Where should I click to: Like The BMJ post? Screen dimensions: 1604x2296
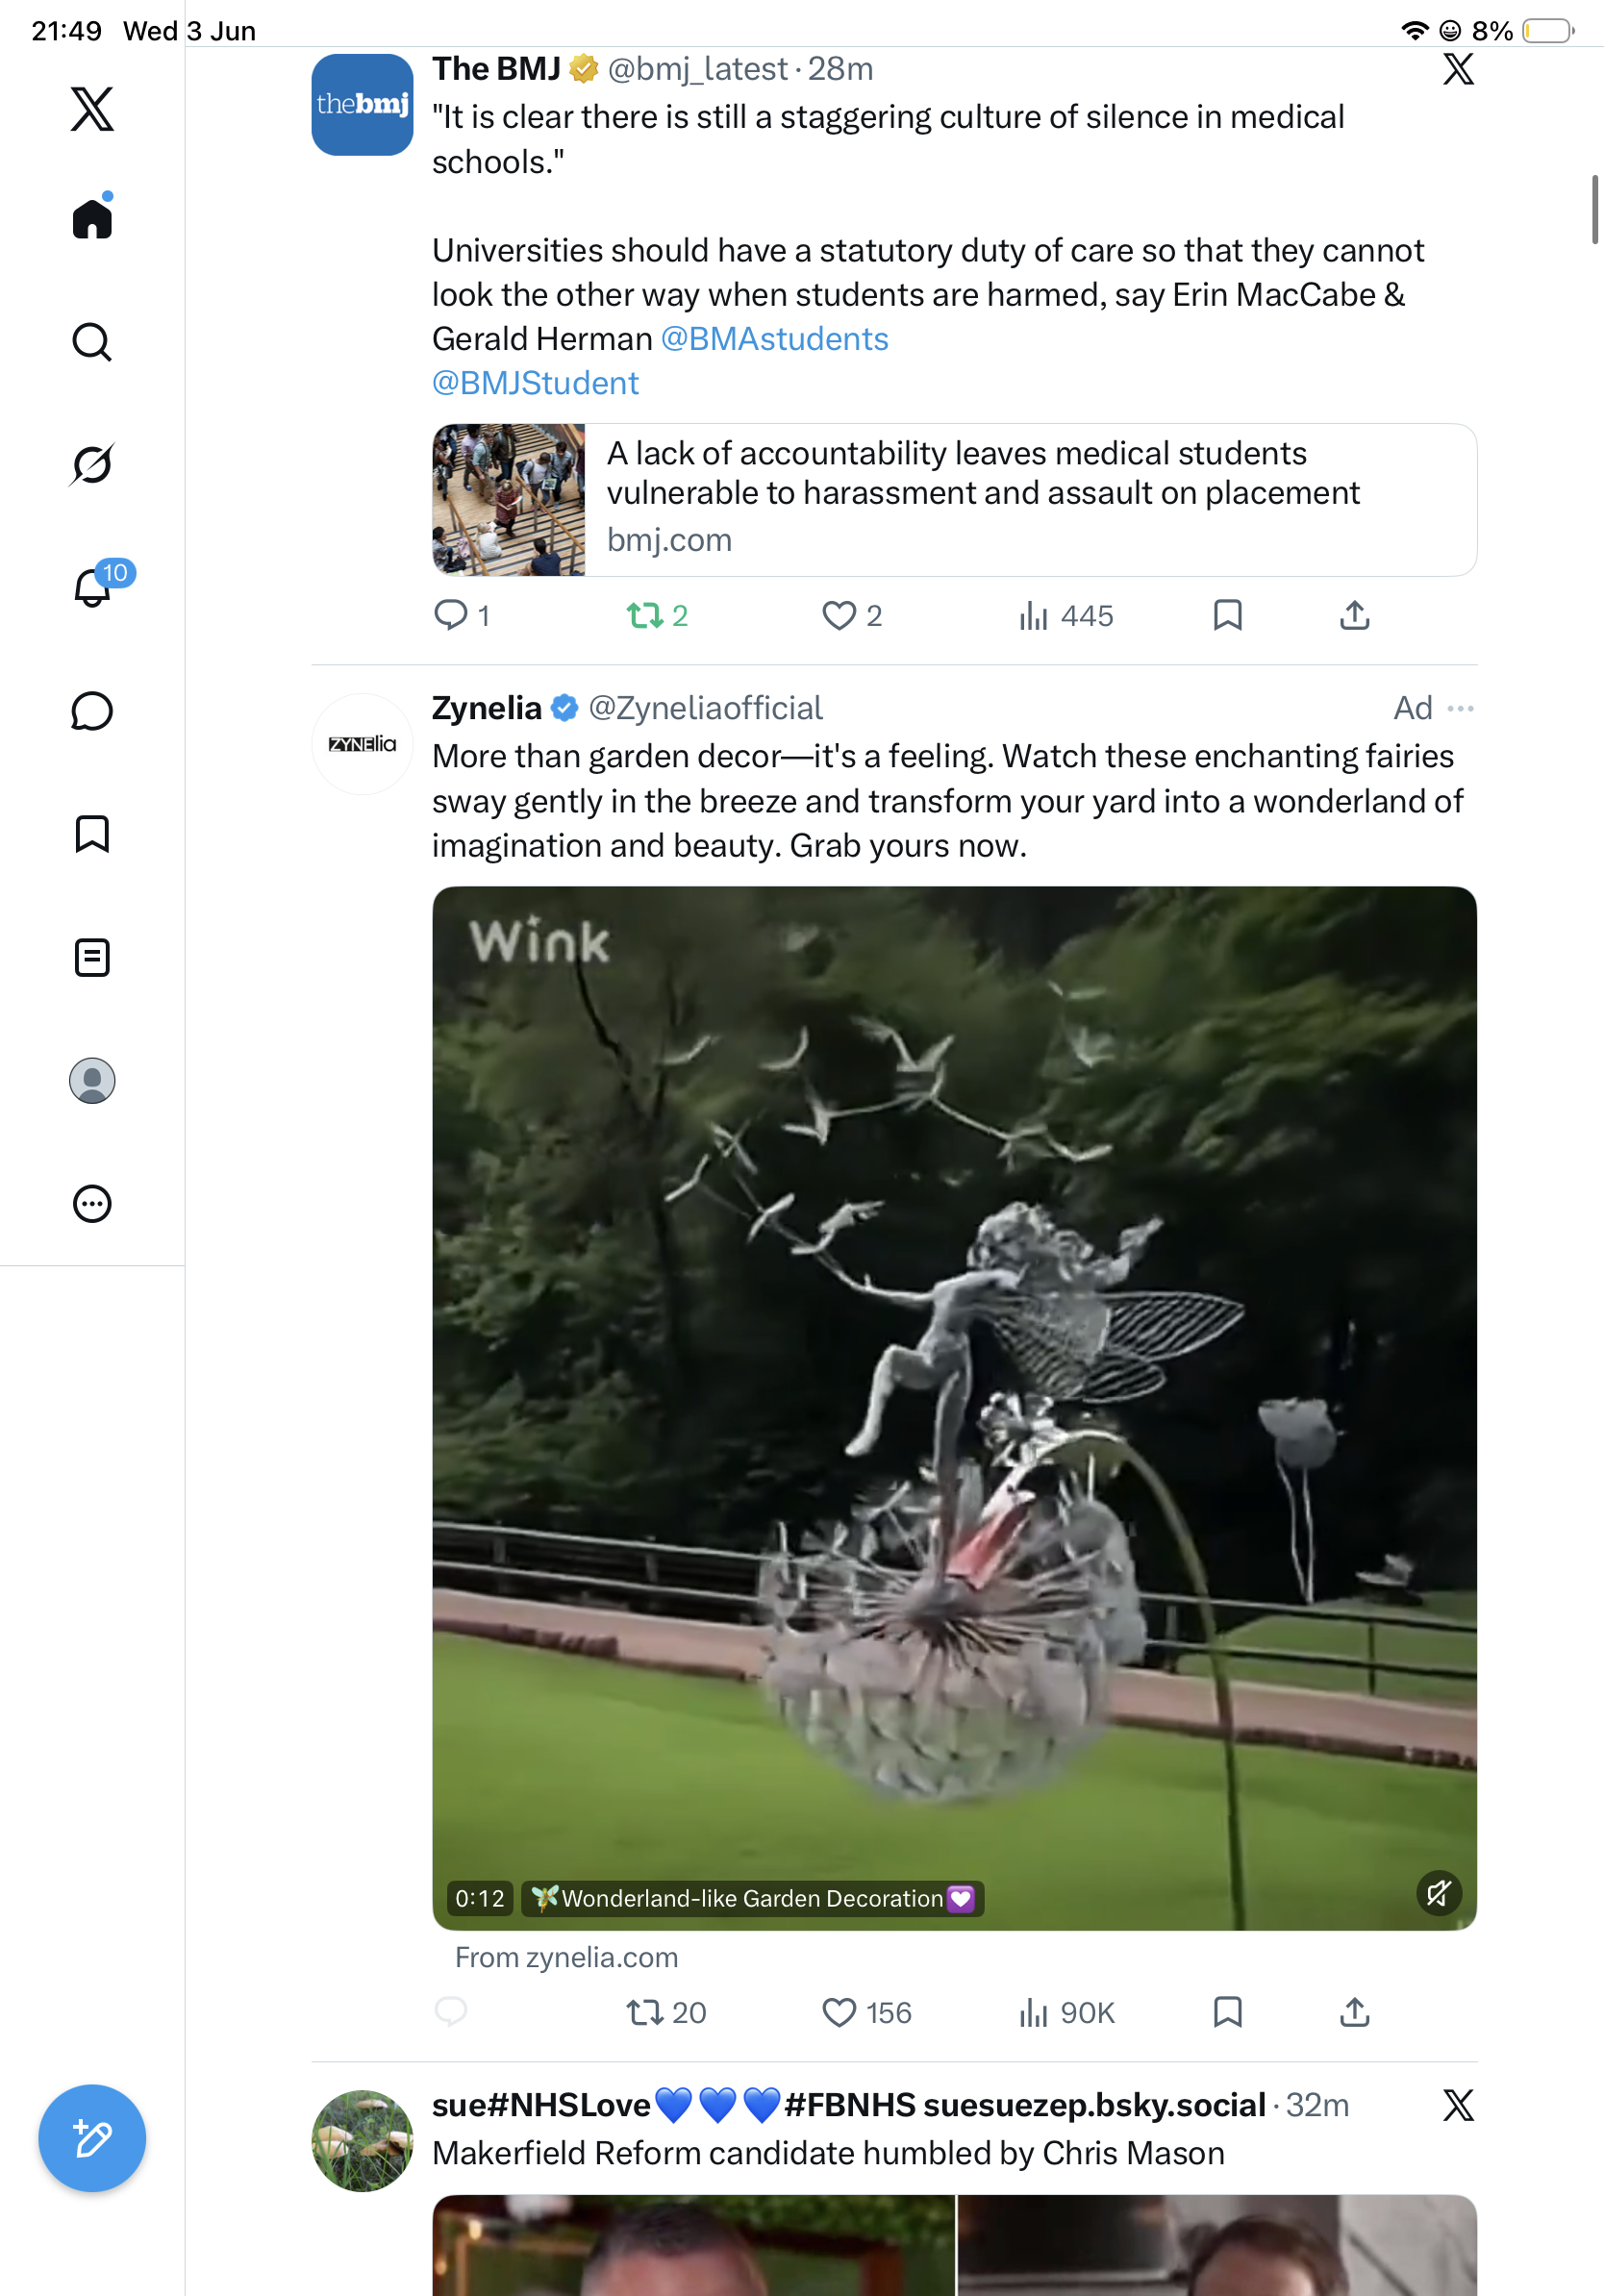tap(852, 615)
